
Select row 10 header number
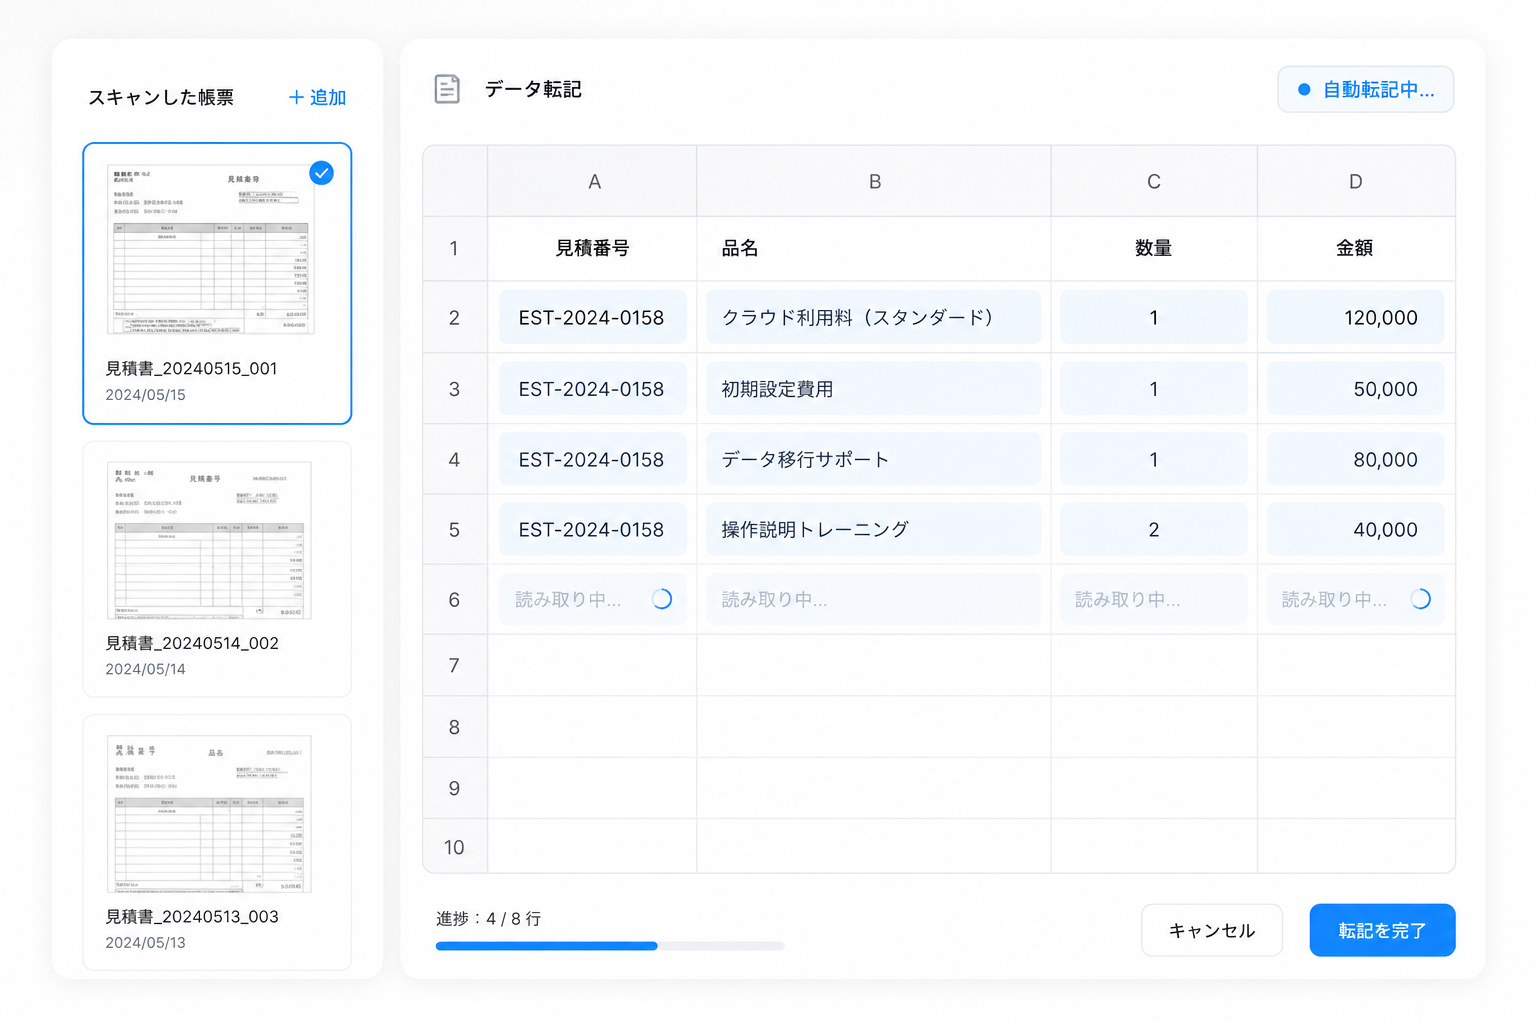click(x=455, y=847)
